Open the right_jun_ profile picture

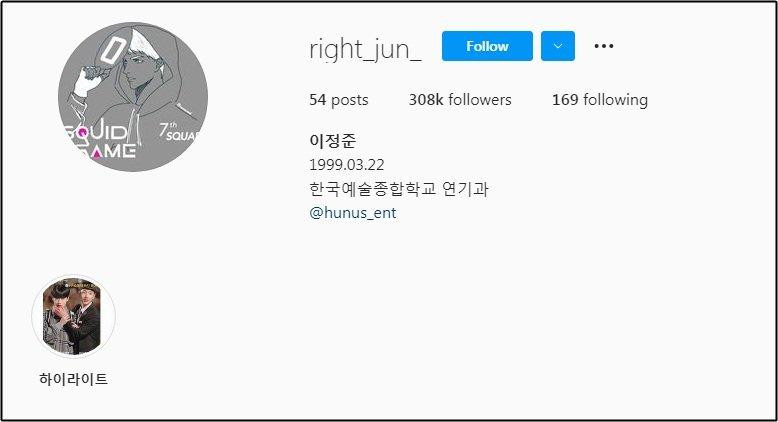pos(133,97)
